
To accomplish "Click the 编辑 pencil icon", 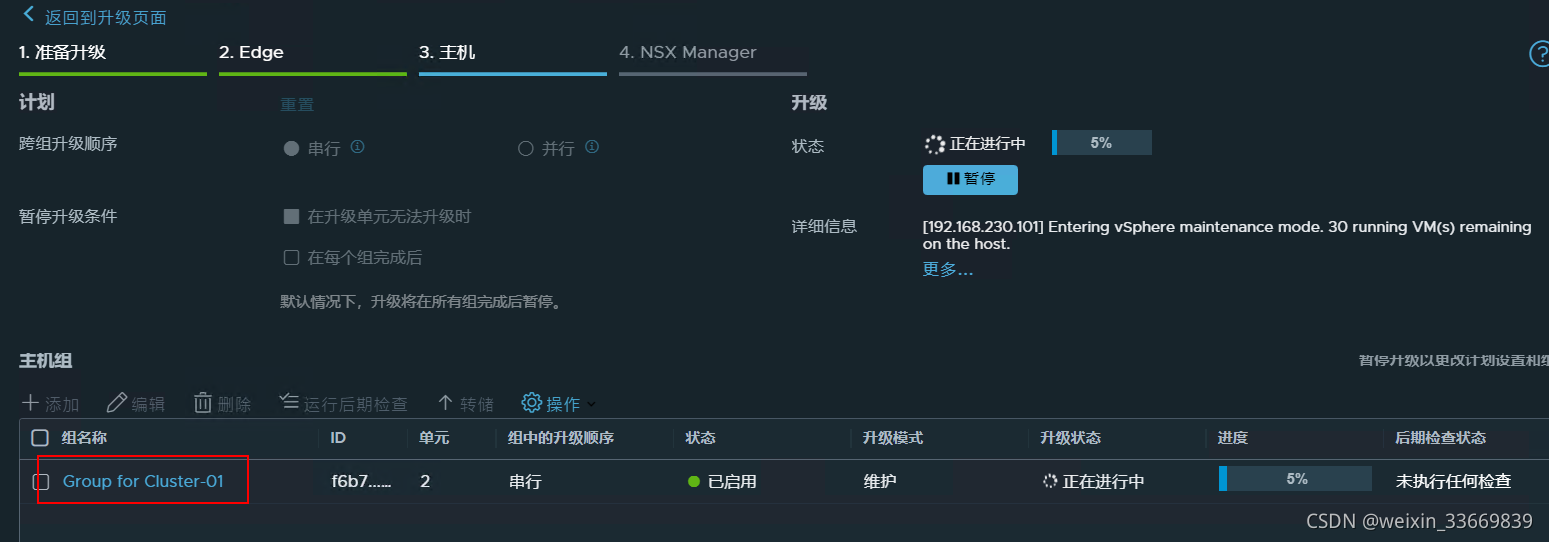I will [x=117, y=403].
